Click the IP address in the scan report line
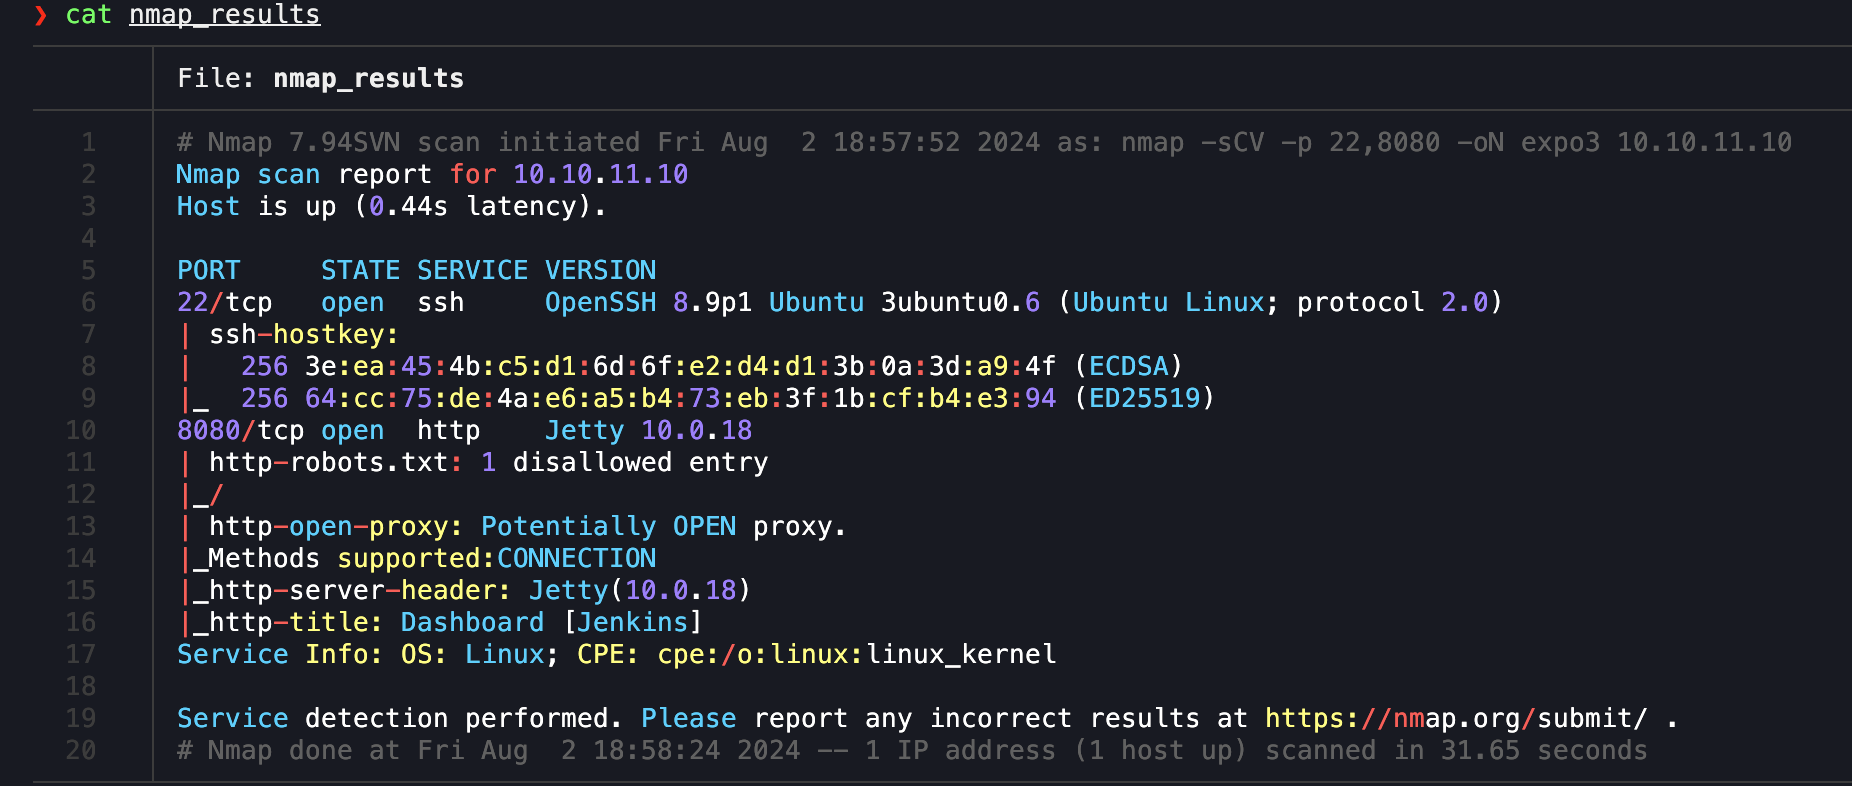The width and height of the screenshot is (1852, 786). click(x=600, y=175)
